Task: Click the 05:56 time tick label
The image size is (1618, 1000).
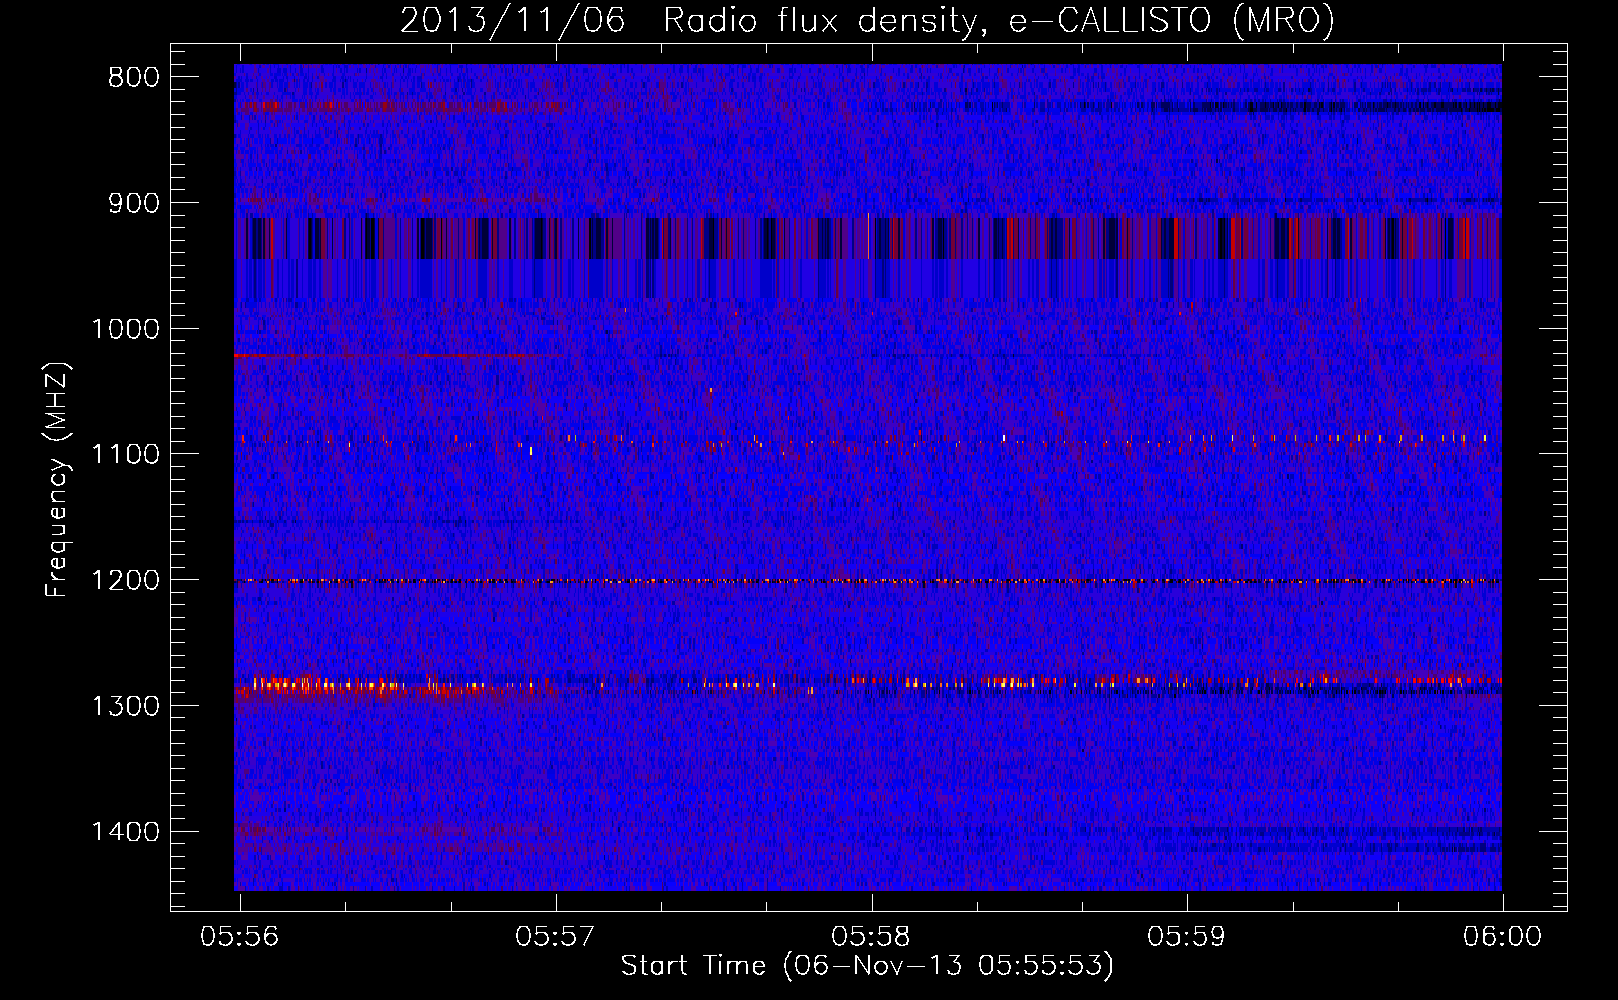Action: point(240,937)
